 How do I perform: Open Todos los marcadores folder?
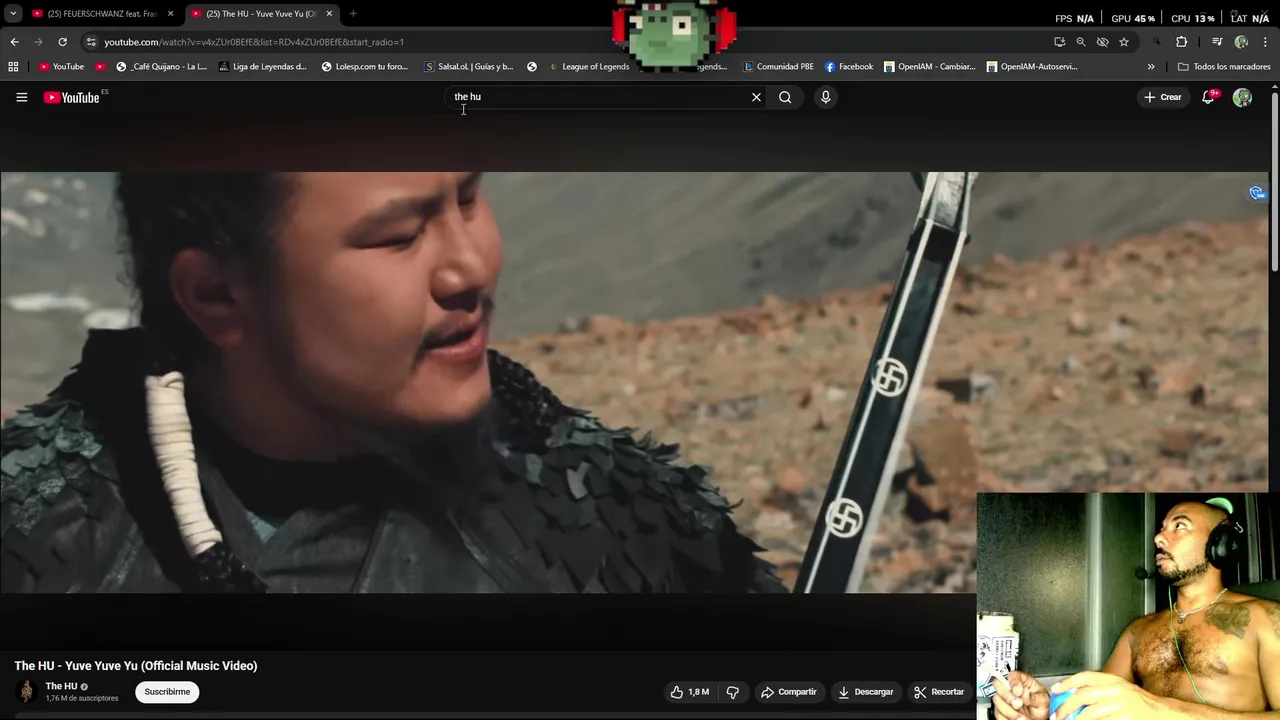1224,67
